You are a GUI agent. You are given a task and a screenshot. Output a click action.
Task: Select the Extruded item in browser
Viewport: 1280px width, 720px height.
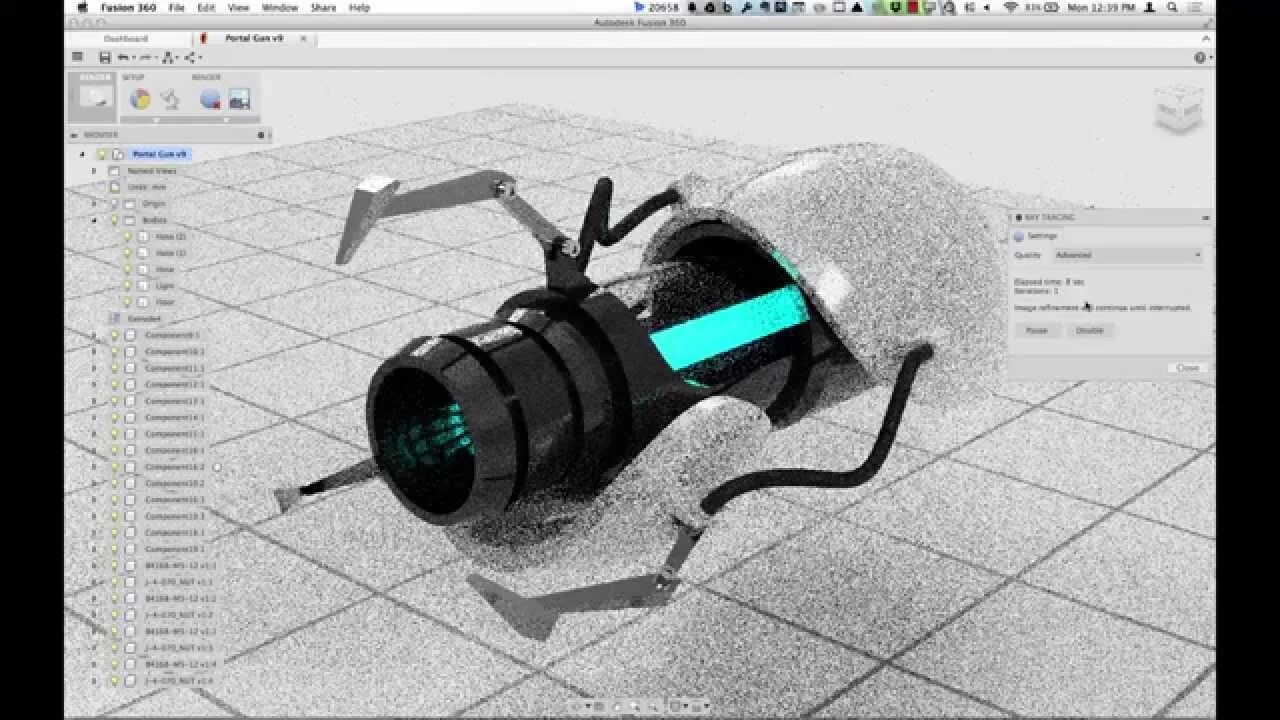(144, 319)
